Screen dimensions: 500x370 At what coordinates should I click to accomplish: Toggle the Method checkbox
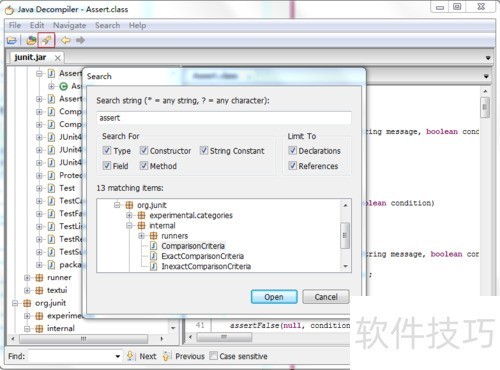[x=144, y=165]
